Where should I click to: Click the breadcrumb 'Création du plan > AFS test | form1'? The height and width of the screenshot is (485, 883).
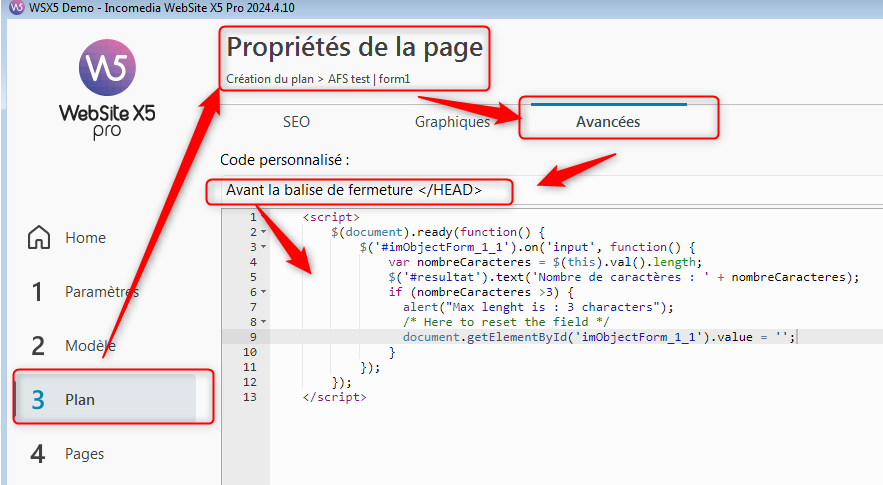pos(318,79)
